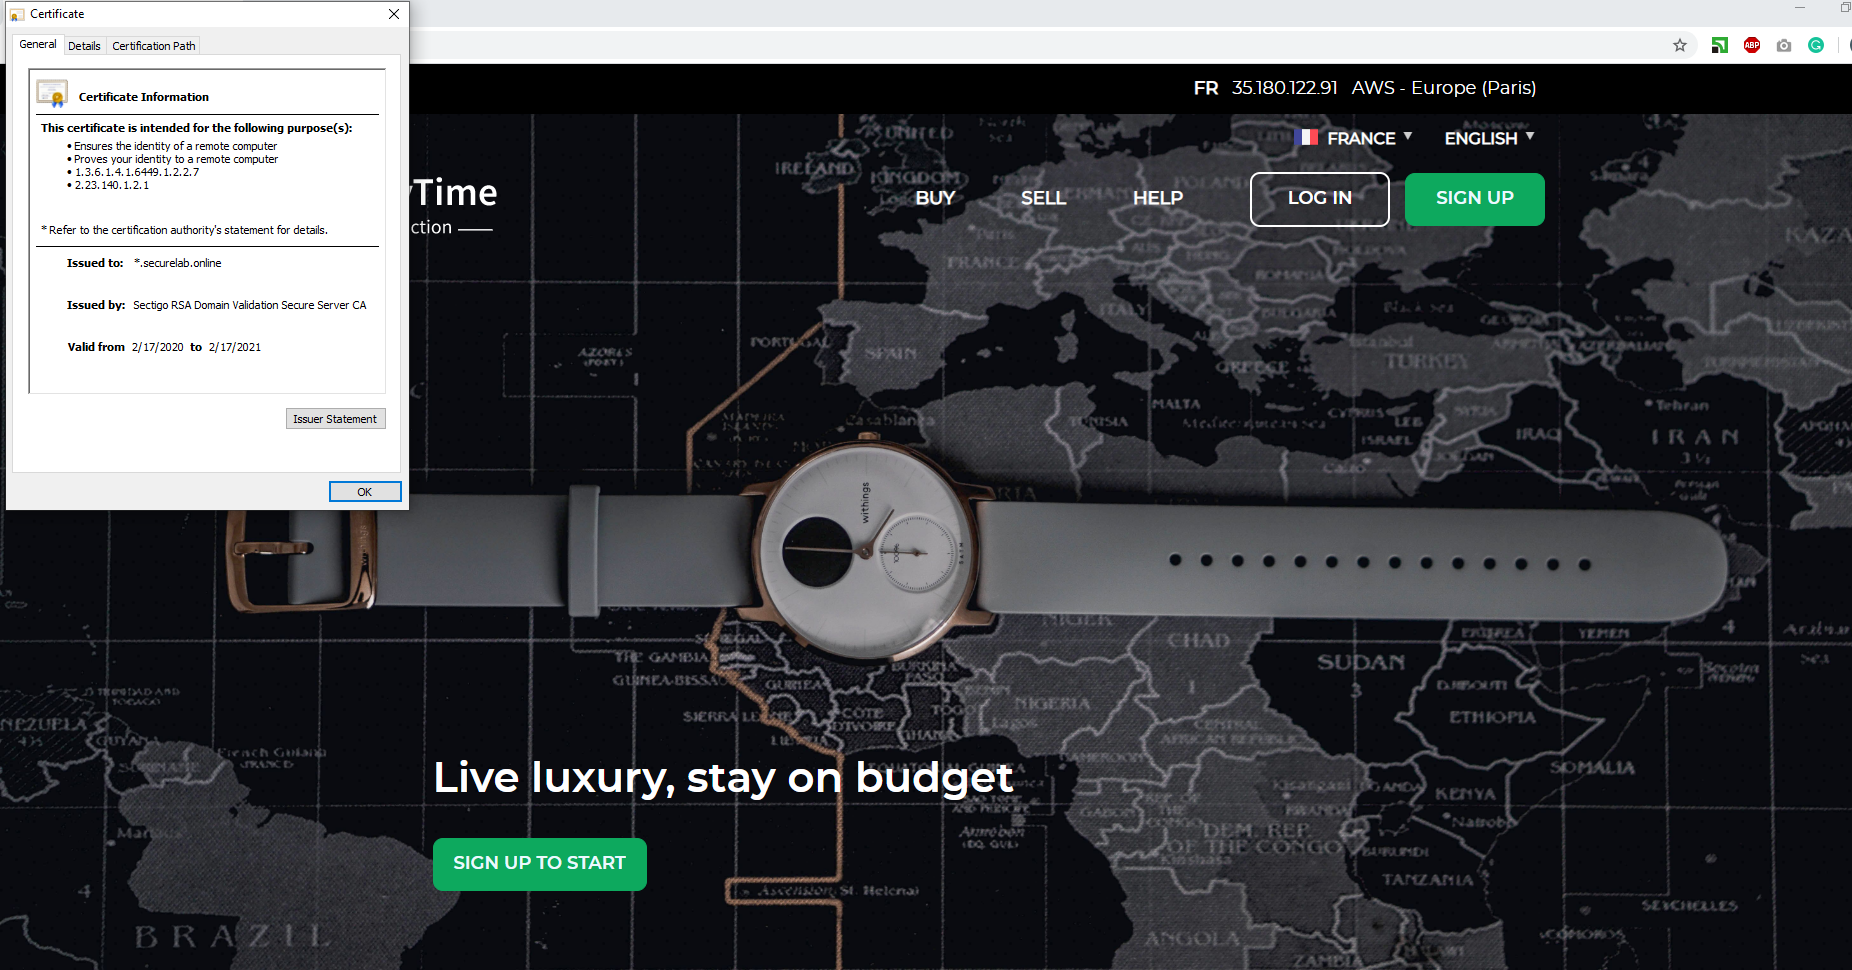Minimize the browser window
This screenshot has height=970, width=1852.
(1800, 8)
